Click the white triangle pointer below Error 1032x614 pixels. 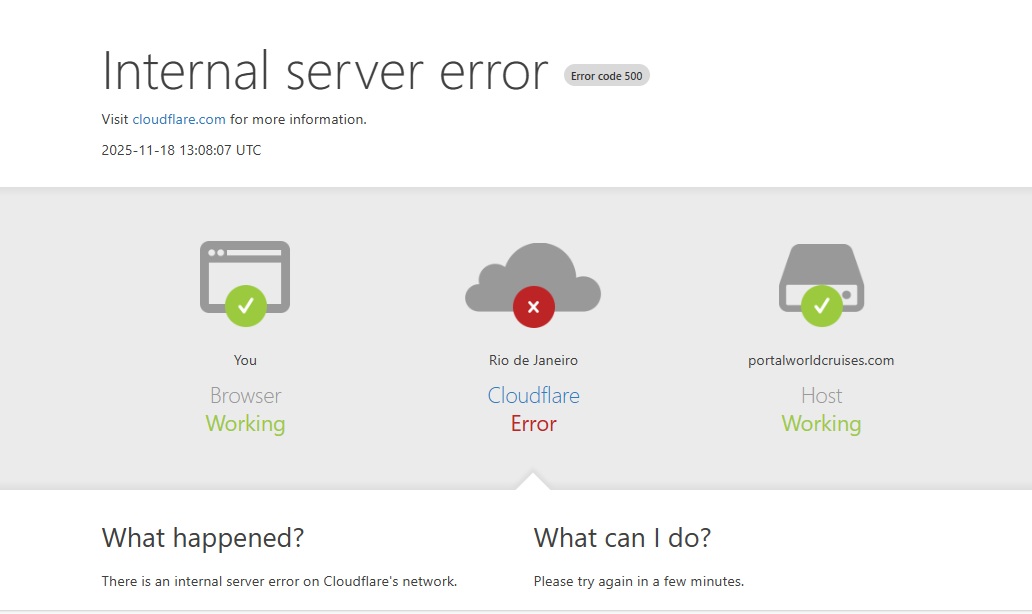pyautogui.click(x=533, y=481)
